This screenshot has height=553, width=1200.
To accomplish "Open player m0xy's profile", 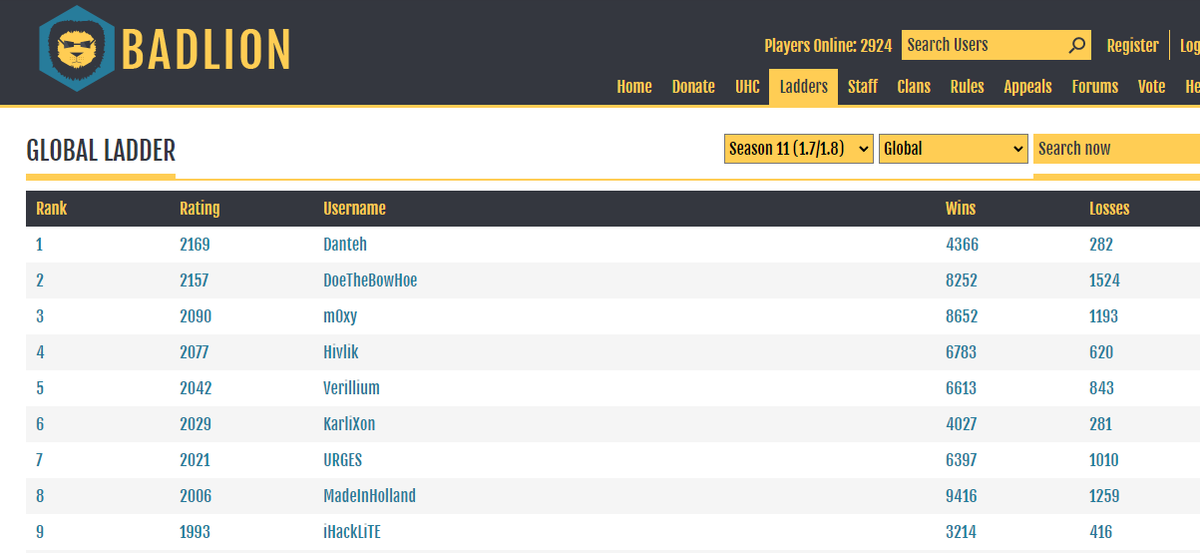I will tap(340, 316).
